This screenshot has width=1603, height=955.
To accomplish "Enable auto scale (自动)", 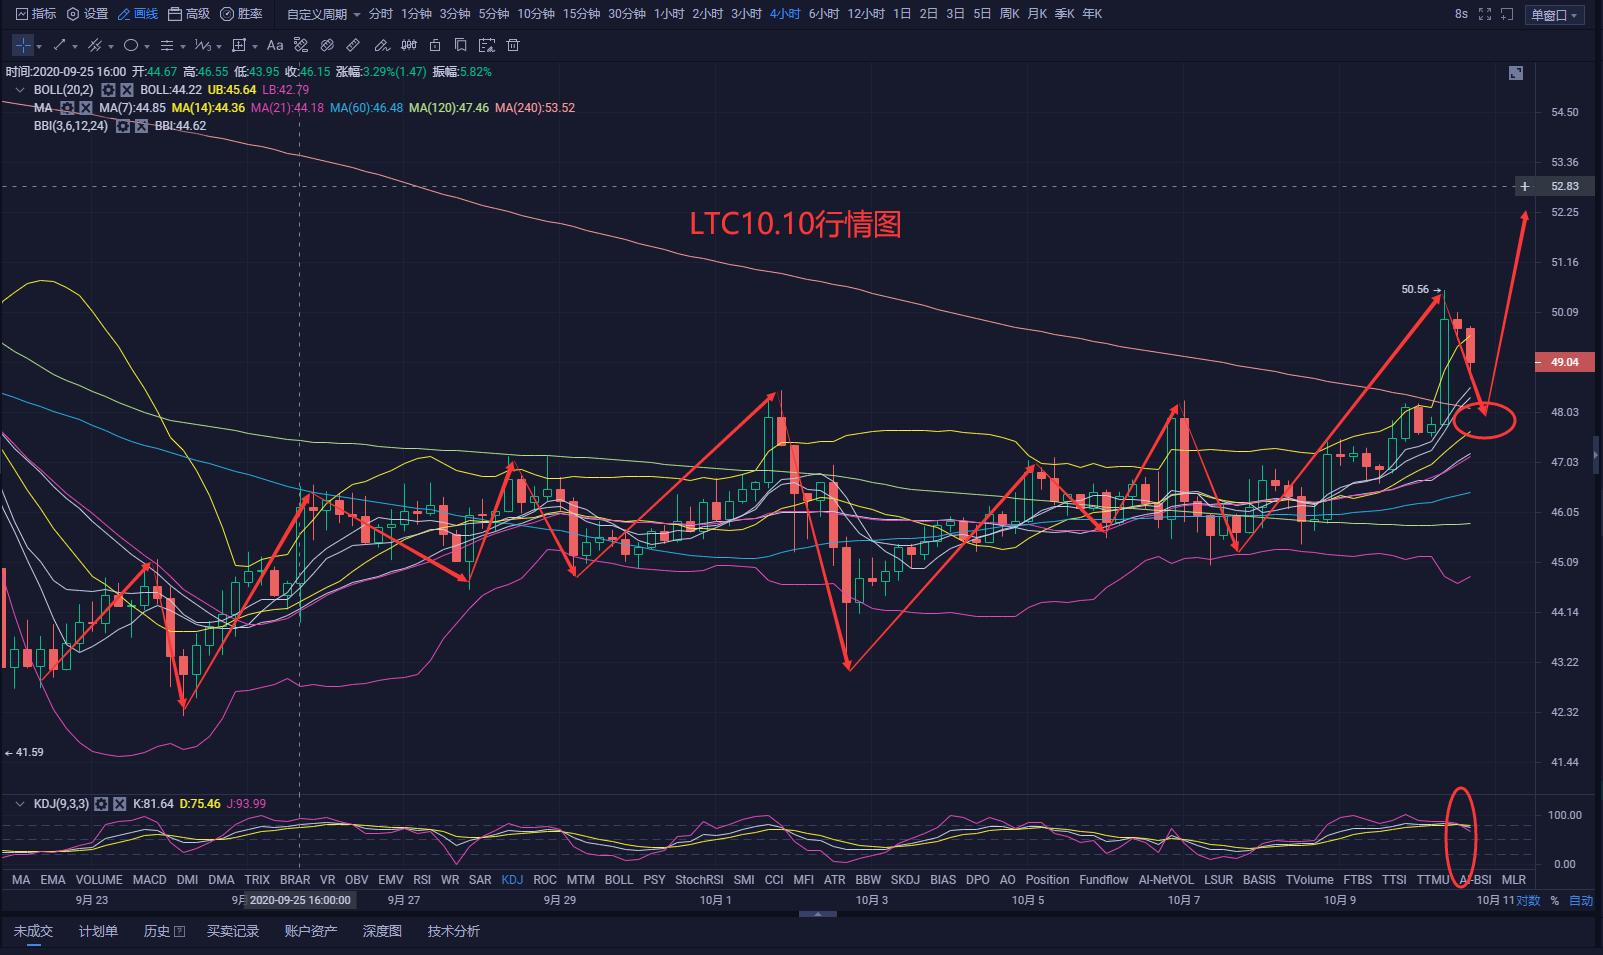I will tap(1581, 901).
